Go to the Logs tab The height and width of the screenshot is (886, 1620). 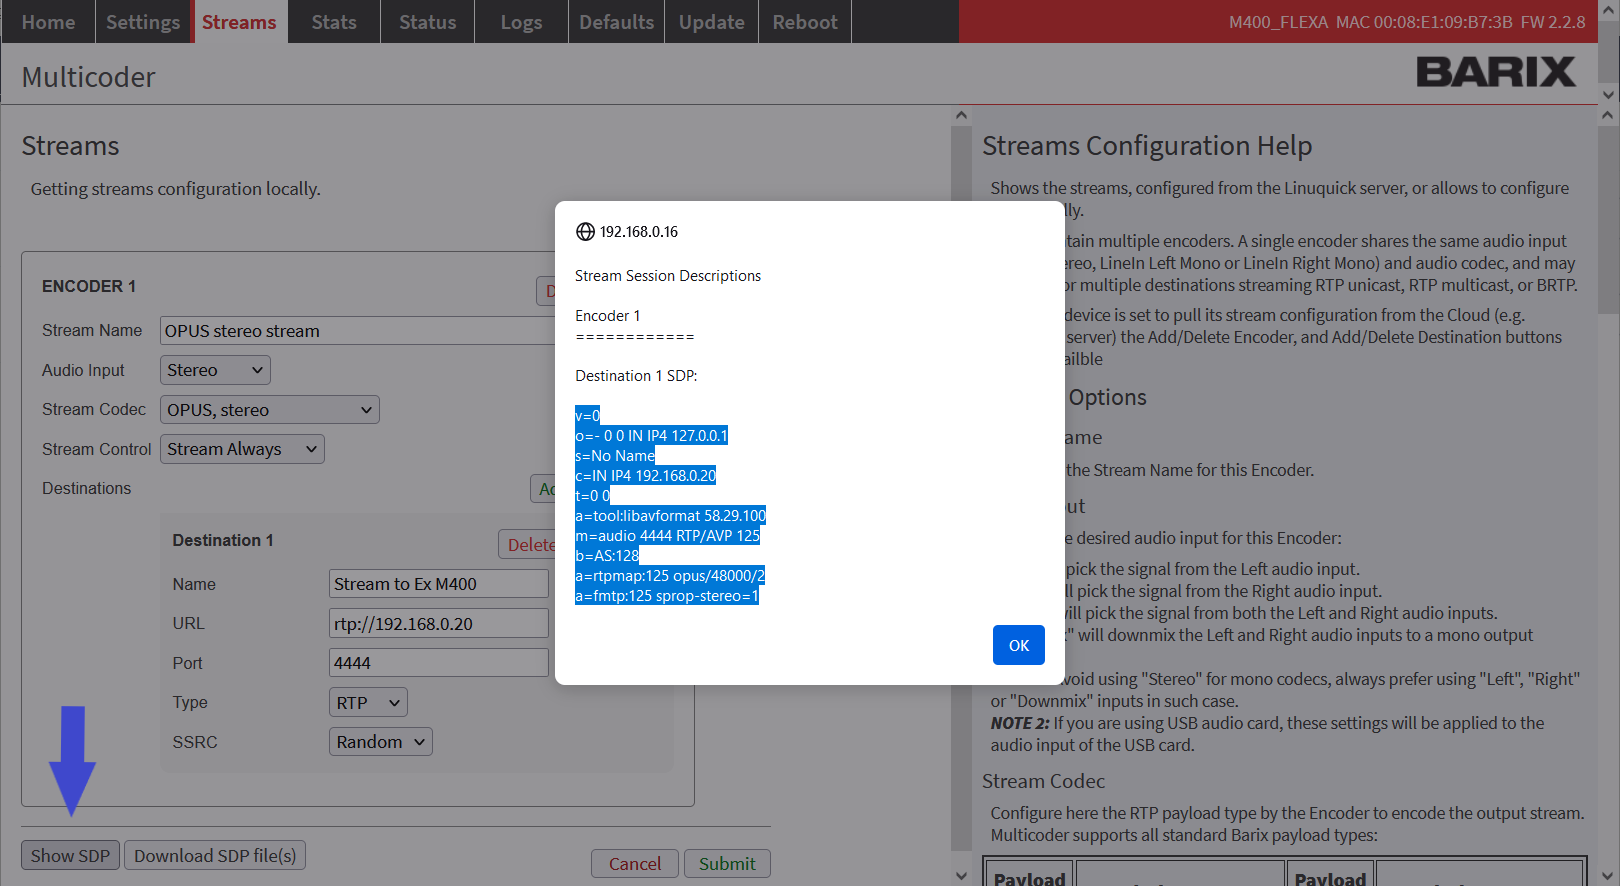click(521, 22)
